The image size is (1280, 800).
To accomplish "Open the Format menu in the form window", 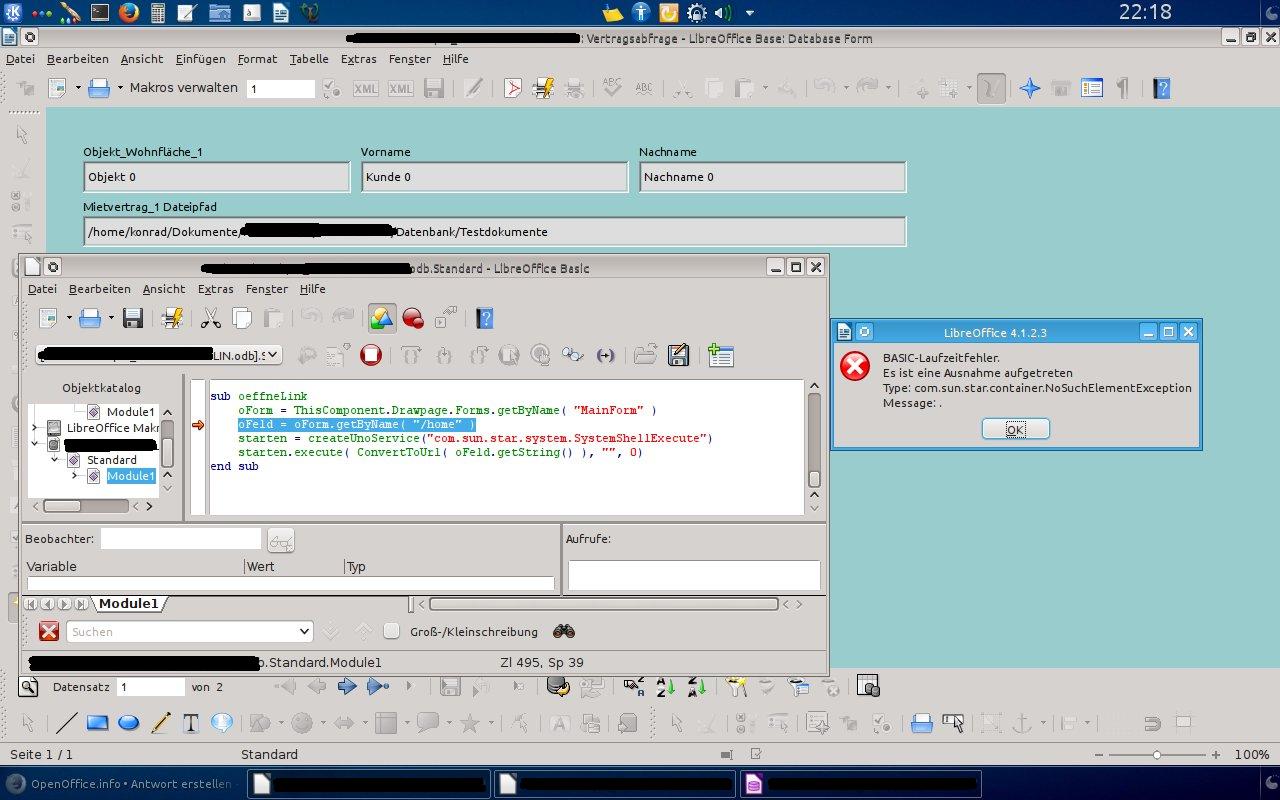I will click(x=257, y=59).
